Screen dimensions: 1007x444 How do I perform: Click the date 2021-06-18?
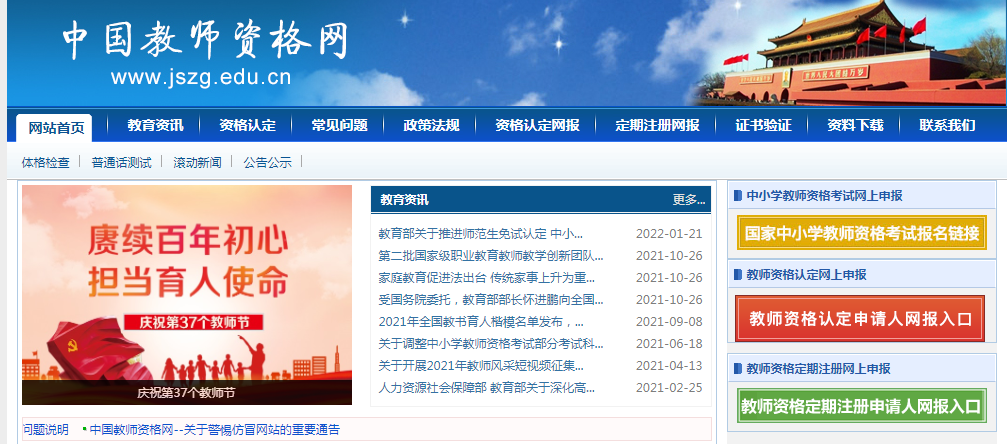point(669,344)
